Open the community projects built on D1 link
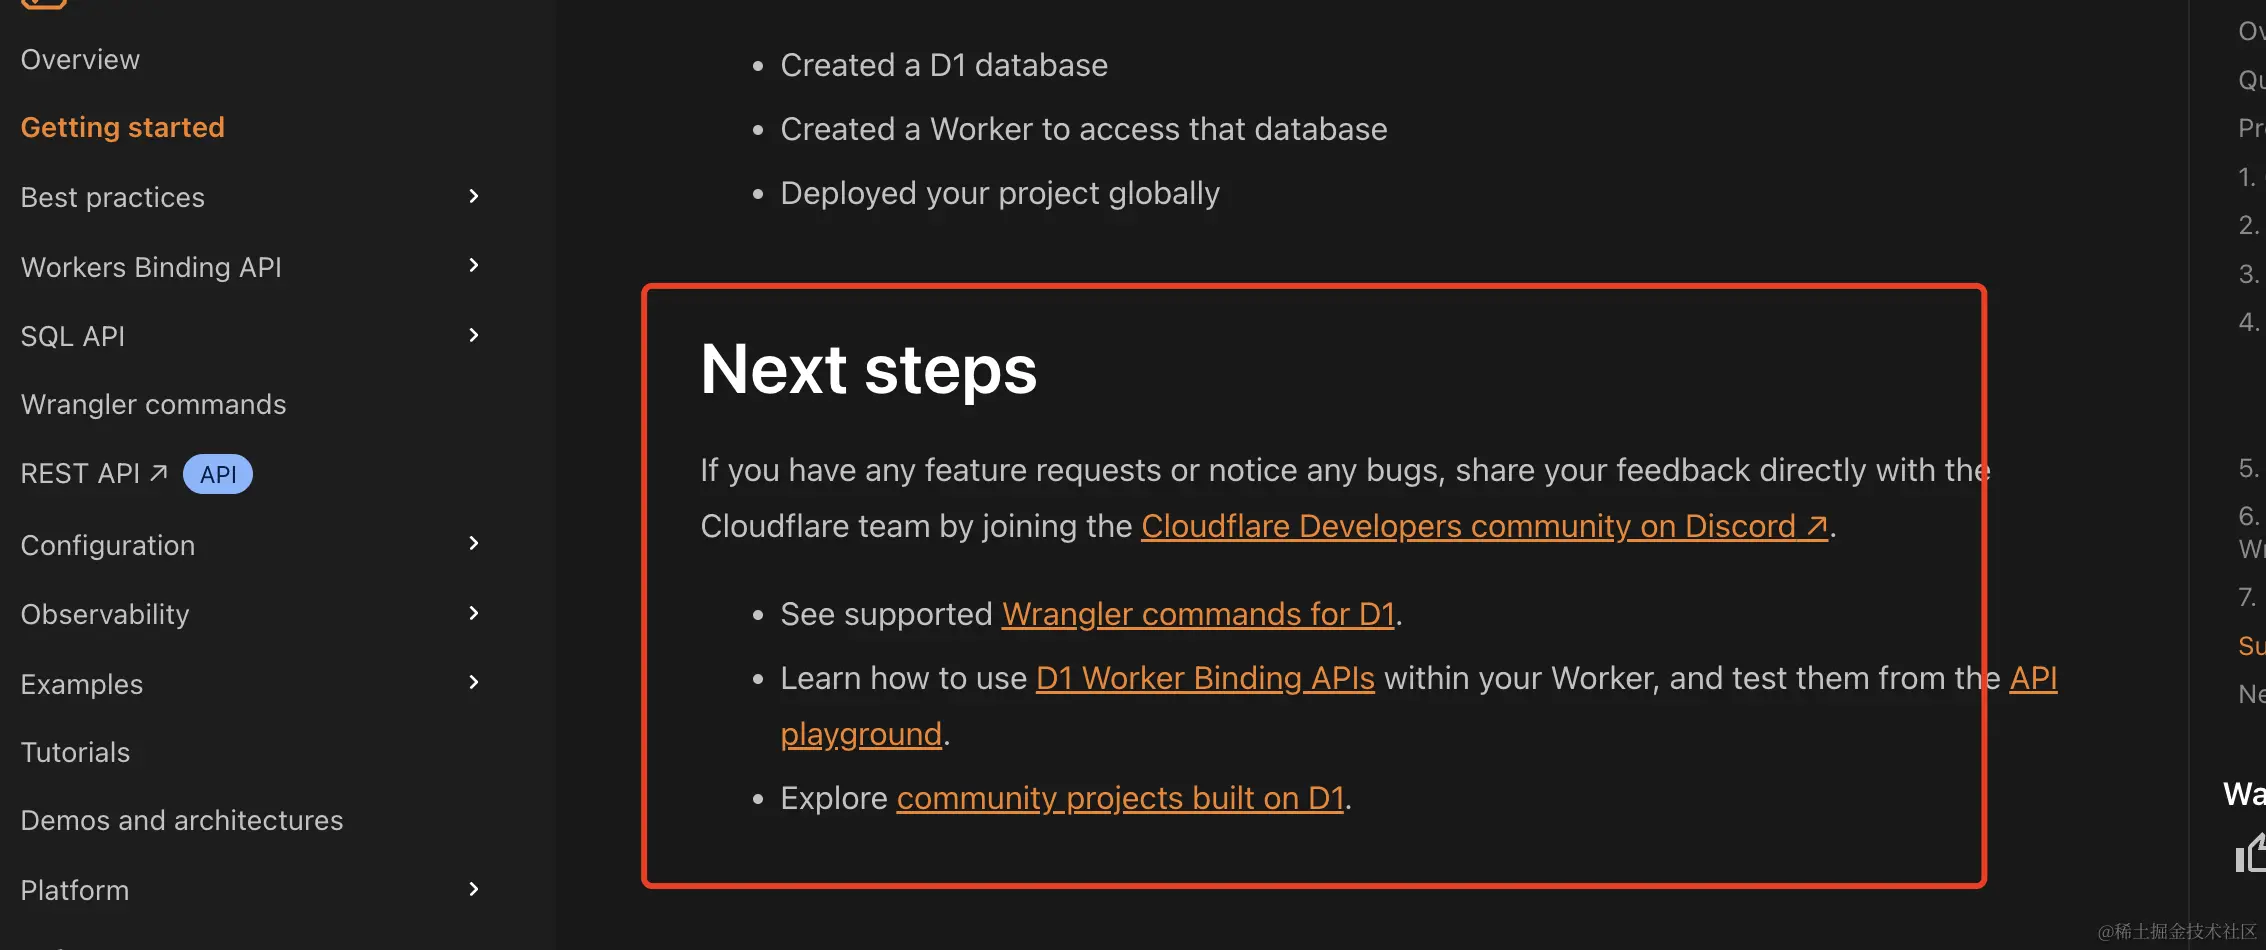Image resolution: width=2266 pixels, height=950 pixels. [1120, 797]
